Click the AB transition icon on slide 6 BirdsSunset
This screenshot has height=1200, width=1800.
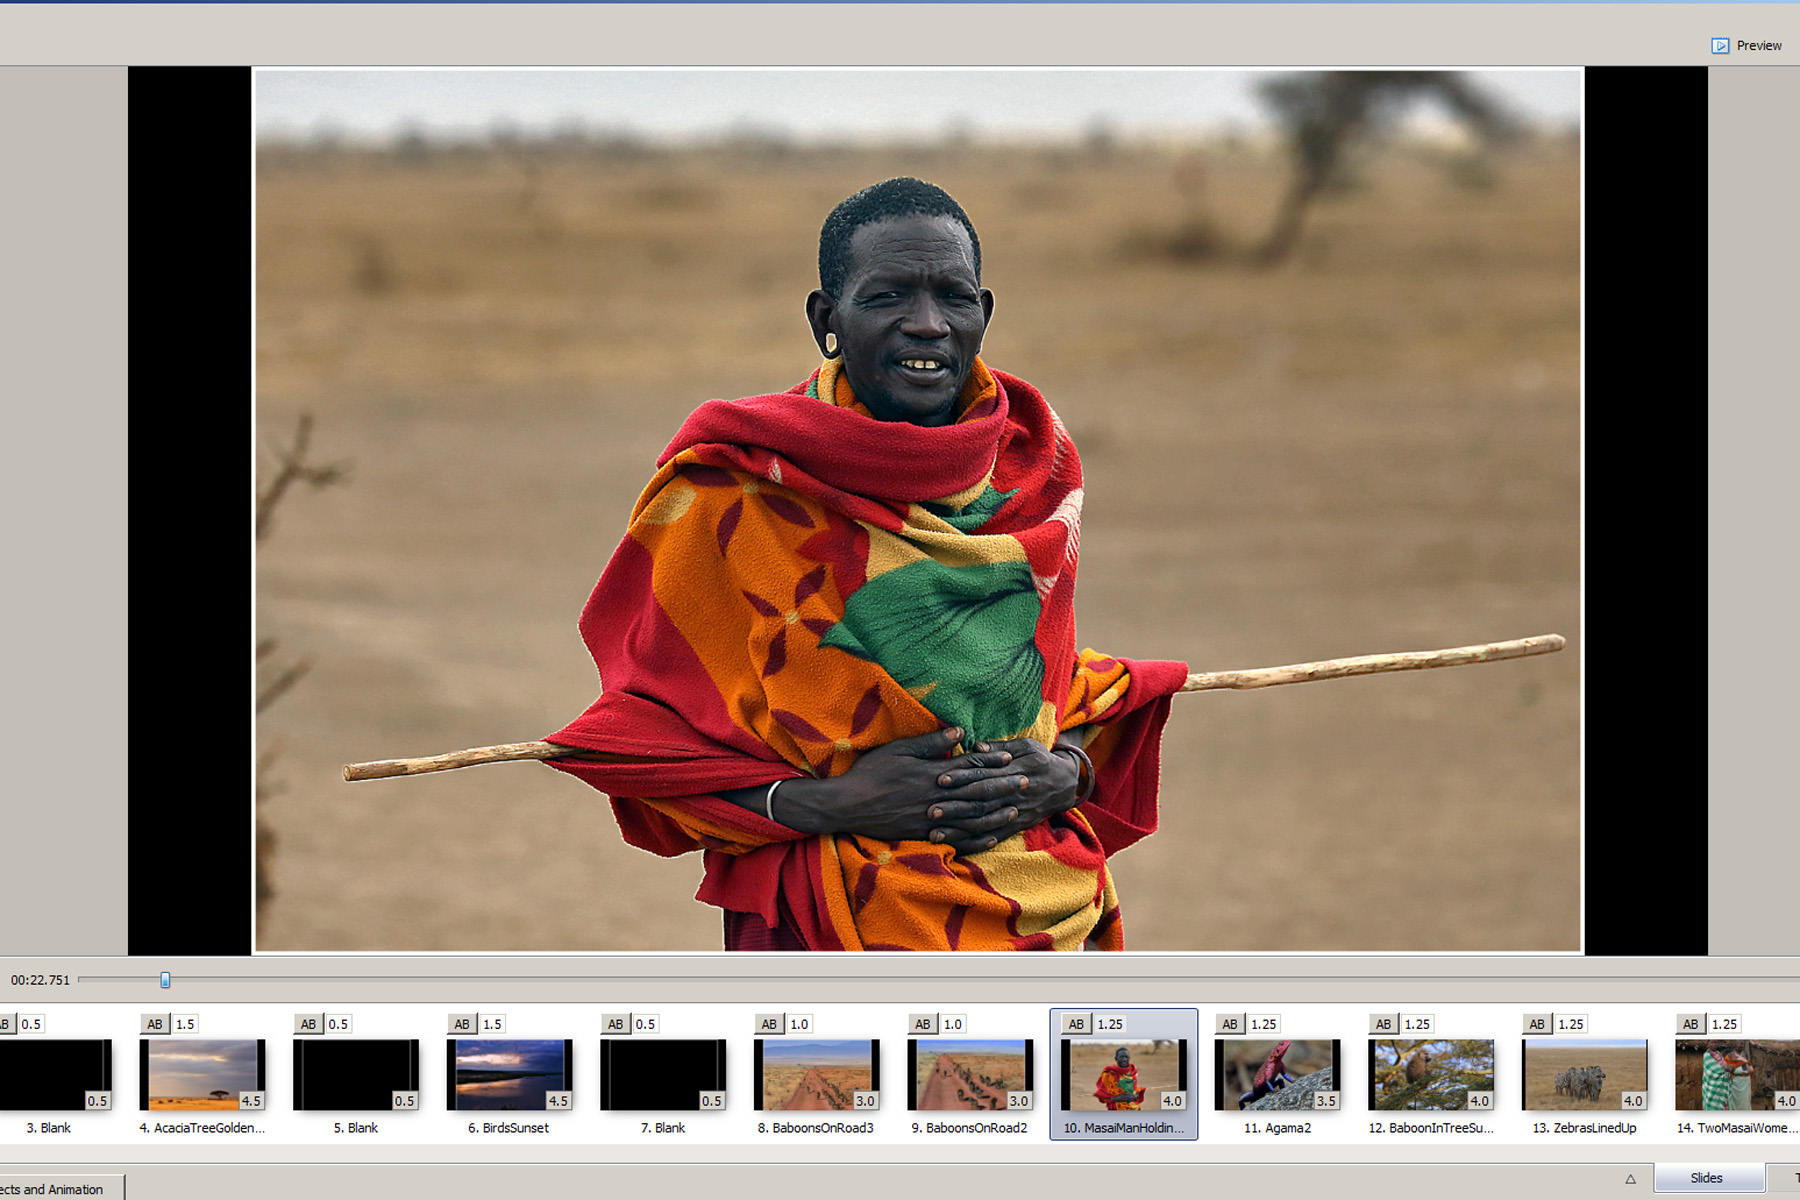point(462,1024)
